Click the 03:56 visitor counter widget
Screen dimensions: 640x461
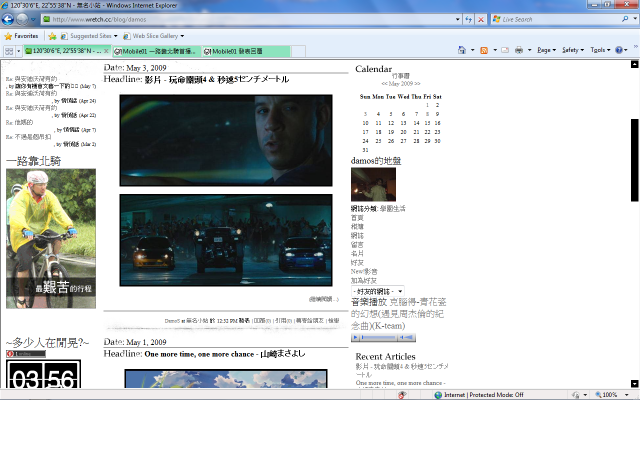[x=43, y=374]
